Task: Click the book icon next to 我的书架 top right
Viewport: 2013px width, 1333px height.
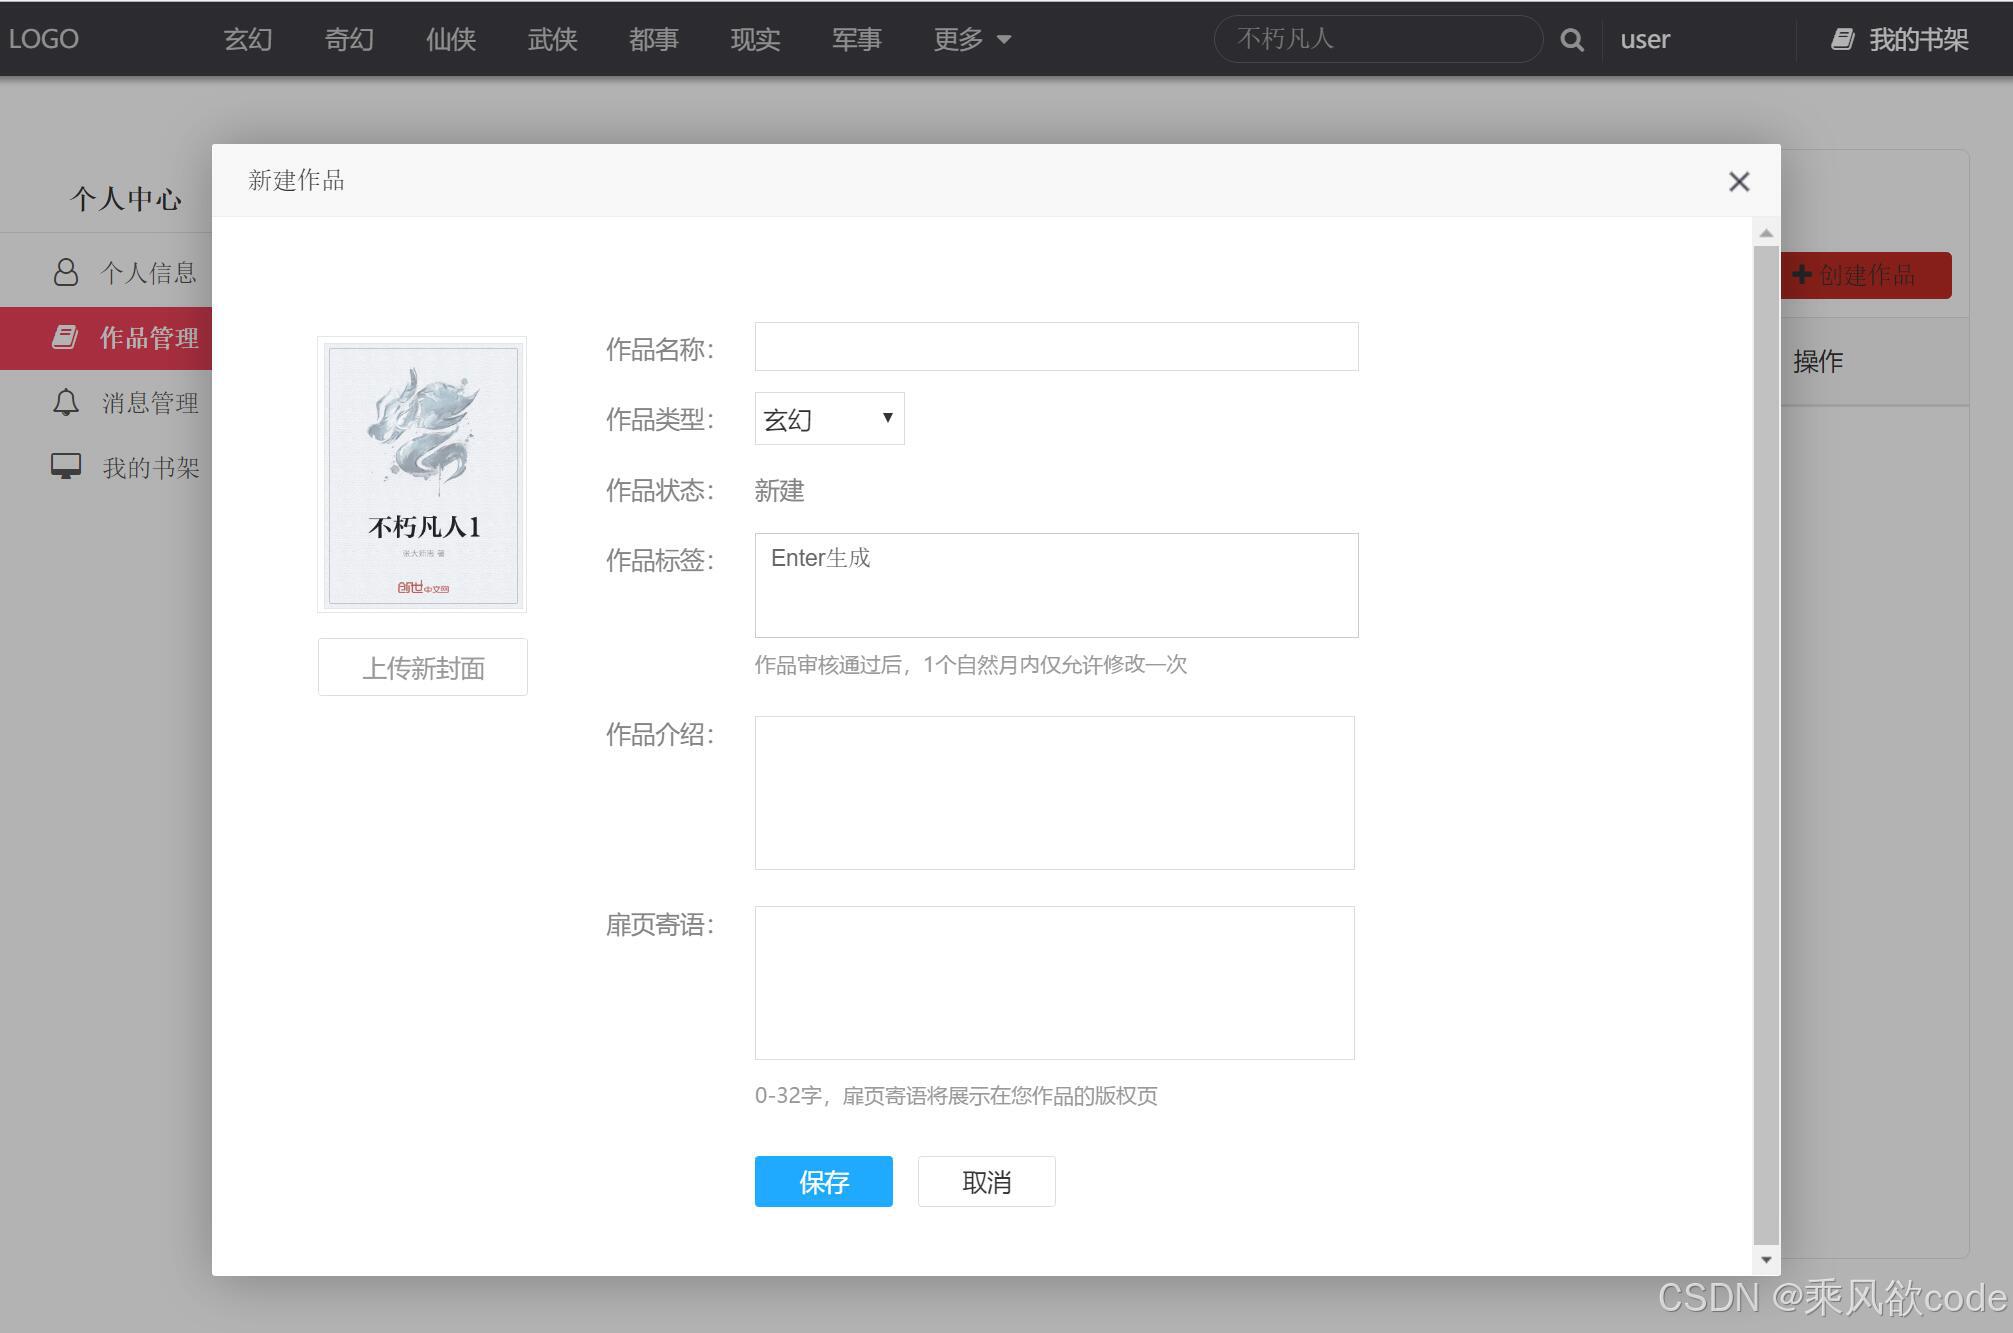Action: pyautogui.click(x=1843, y=39)
